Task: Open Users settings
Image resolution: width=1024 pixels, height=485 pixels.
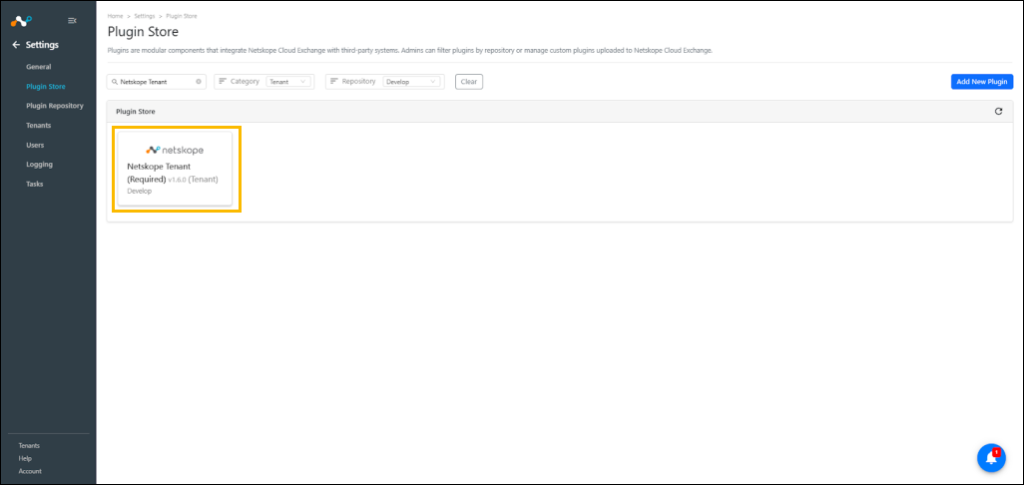Action: coord(35,145)
